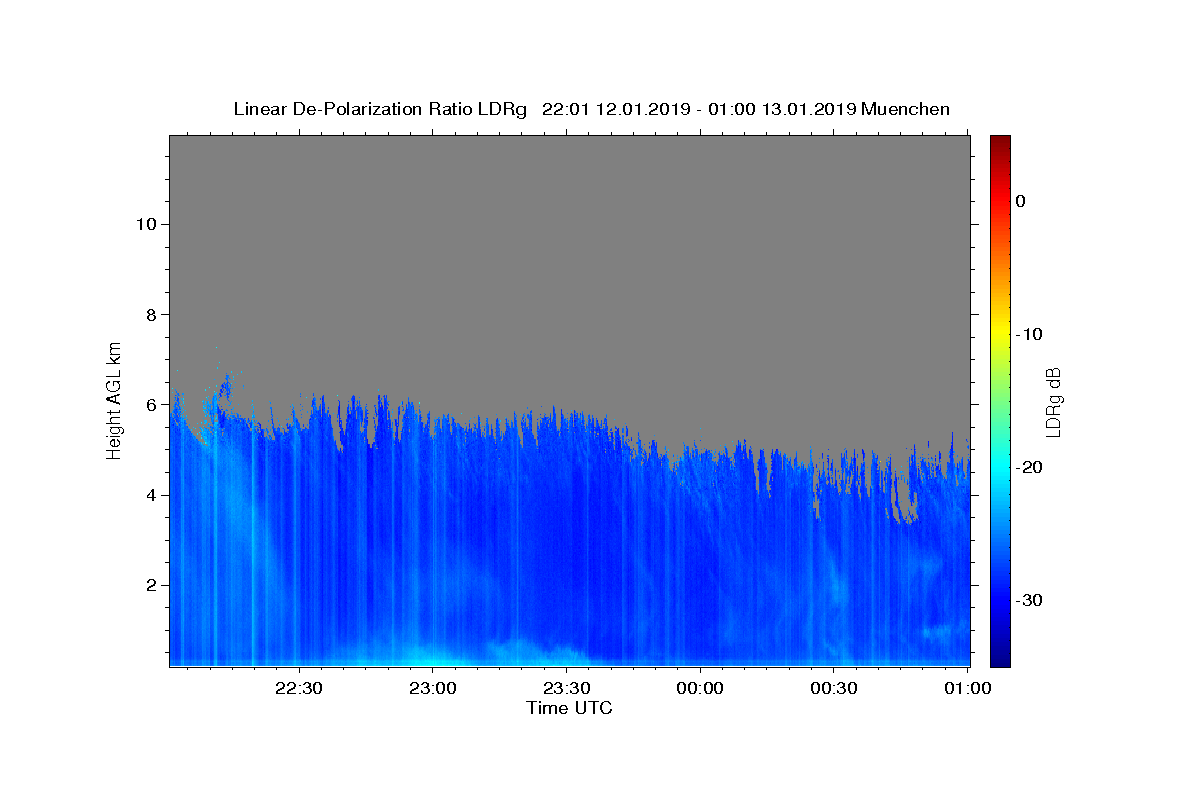The height and width of the screenshot is (800, 1200).
Task: Click the 23:00 time axis label
Action: [x=433, y=688]
